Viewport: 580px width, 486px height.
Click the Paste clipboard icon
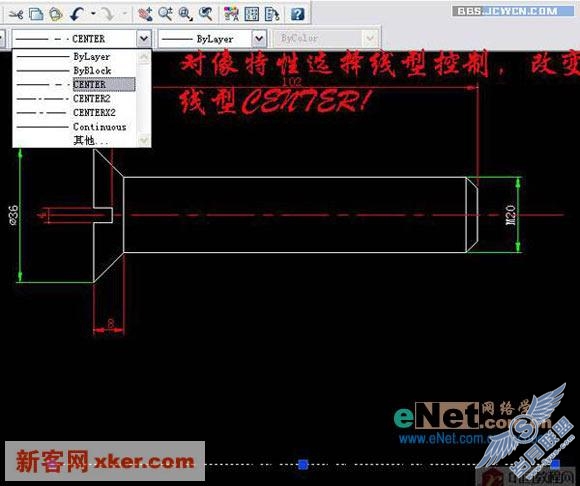56,14
